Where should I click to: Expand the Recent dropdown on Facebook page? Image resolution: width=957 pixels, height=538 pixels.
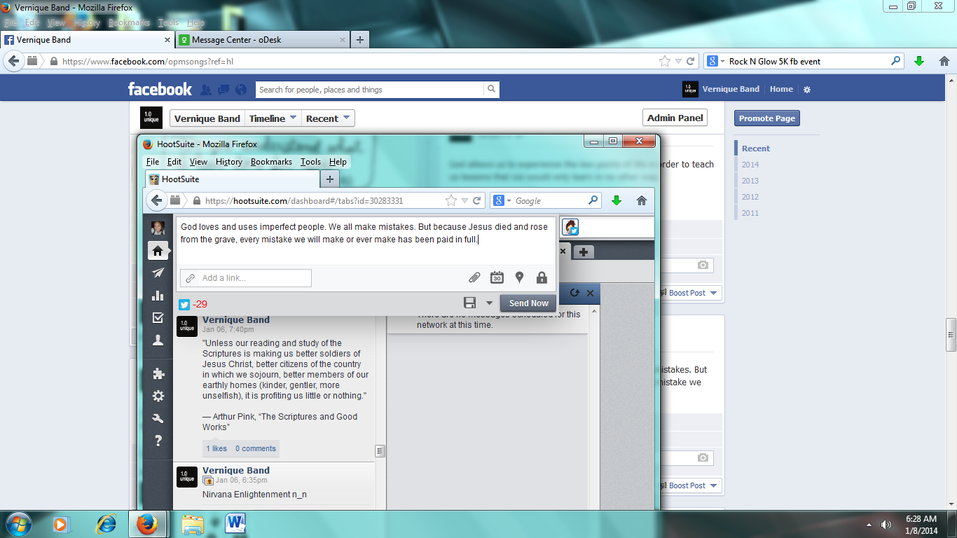pyautogui.click(x=346, y=117)
